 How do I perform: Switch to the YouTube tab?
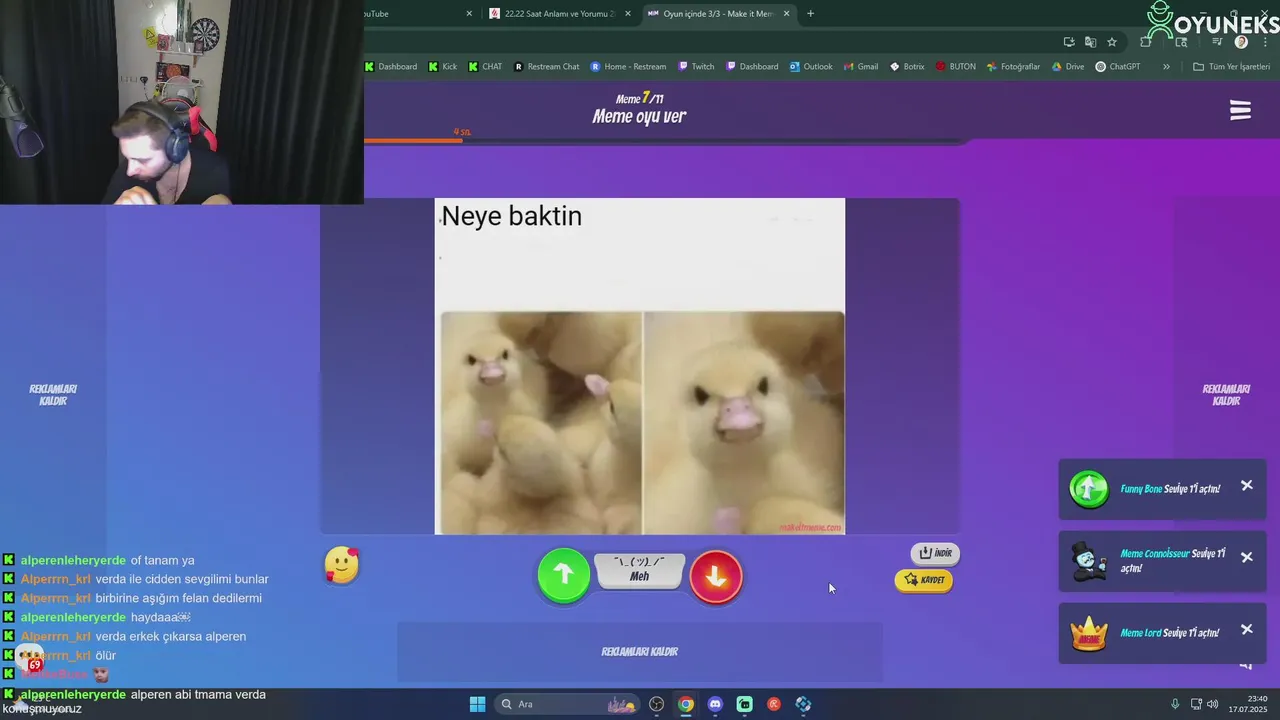(420, 14)
